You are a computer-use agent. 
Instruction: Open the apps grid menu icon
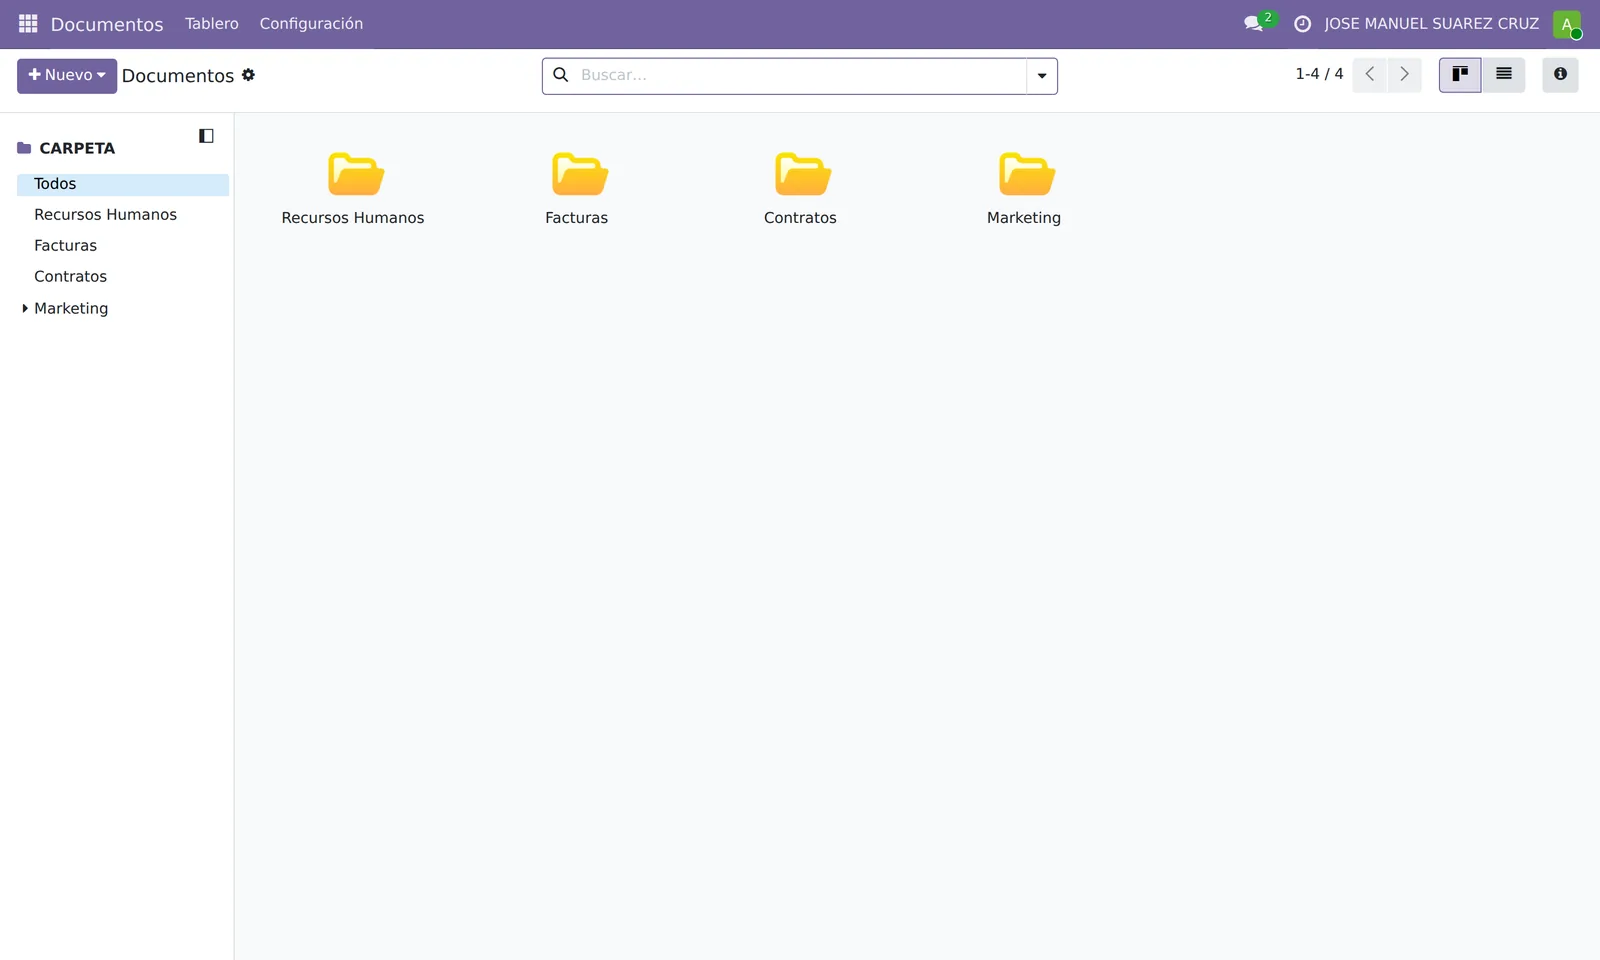pos(28,23)
